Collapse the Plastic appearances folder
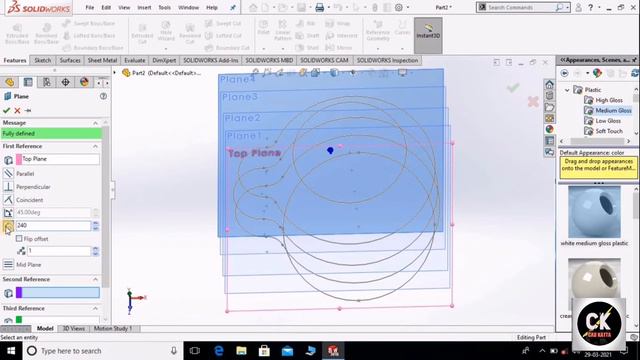Viewport: 640px width, 360px height. pyautogui.click(x=567, y=90)
